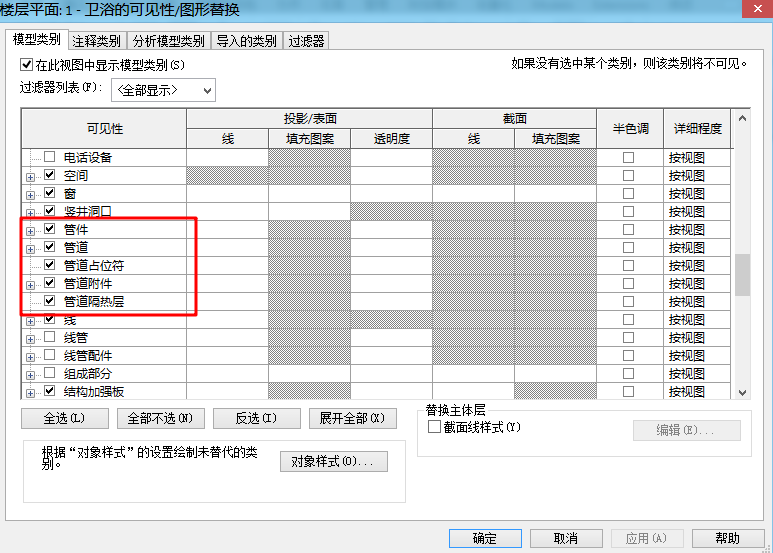
Task: Click 详细程度 按视图 cell for 窗 row
Action: tap(697, 194)
